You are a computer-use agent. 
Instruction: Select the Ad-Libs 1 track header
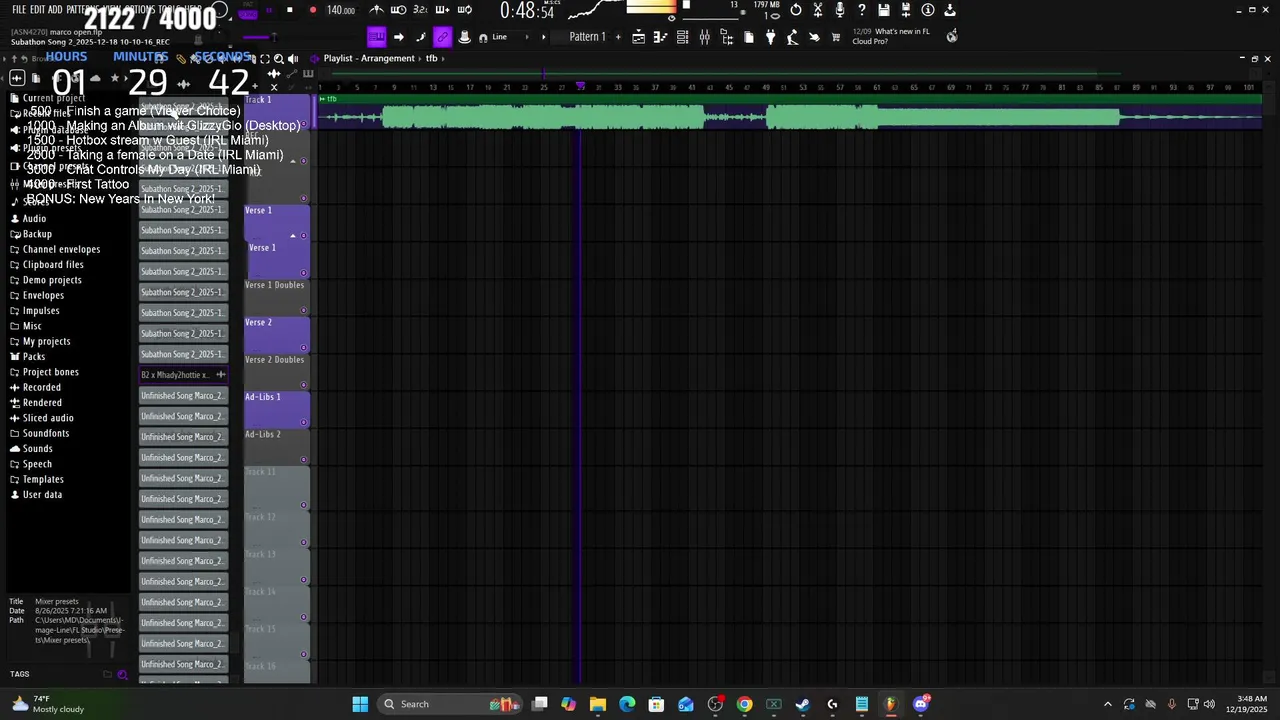click(277, 409)
